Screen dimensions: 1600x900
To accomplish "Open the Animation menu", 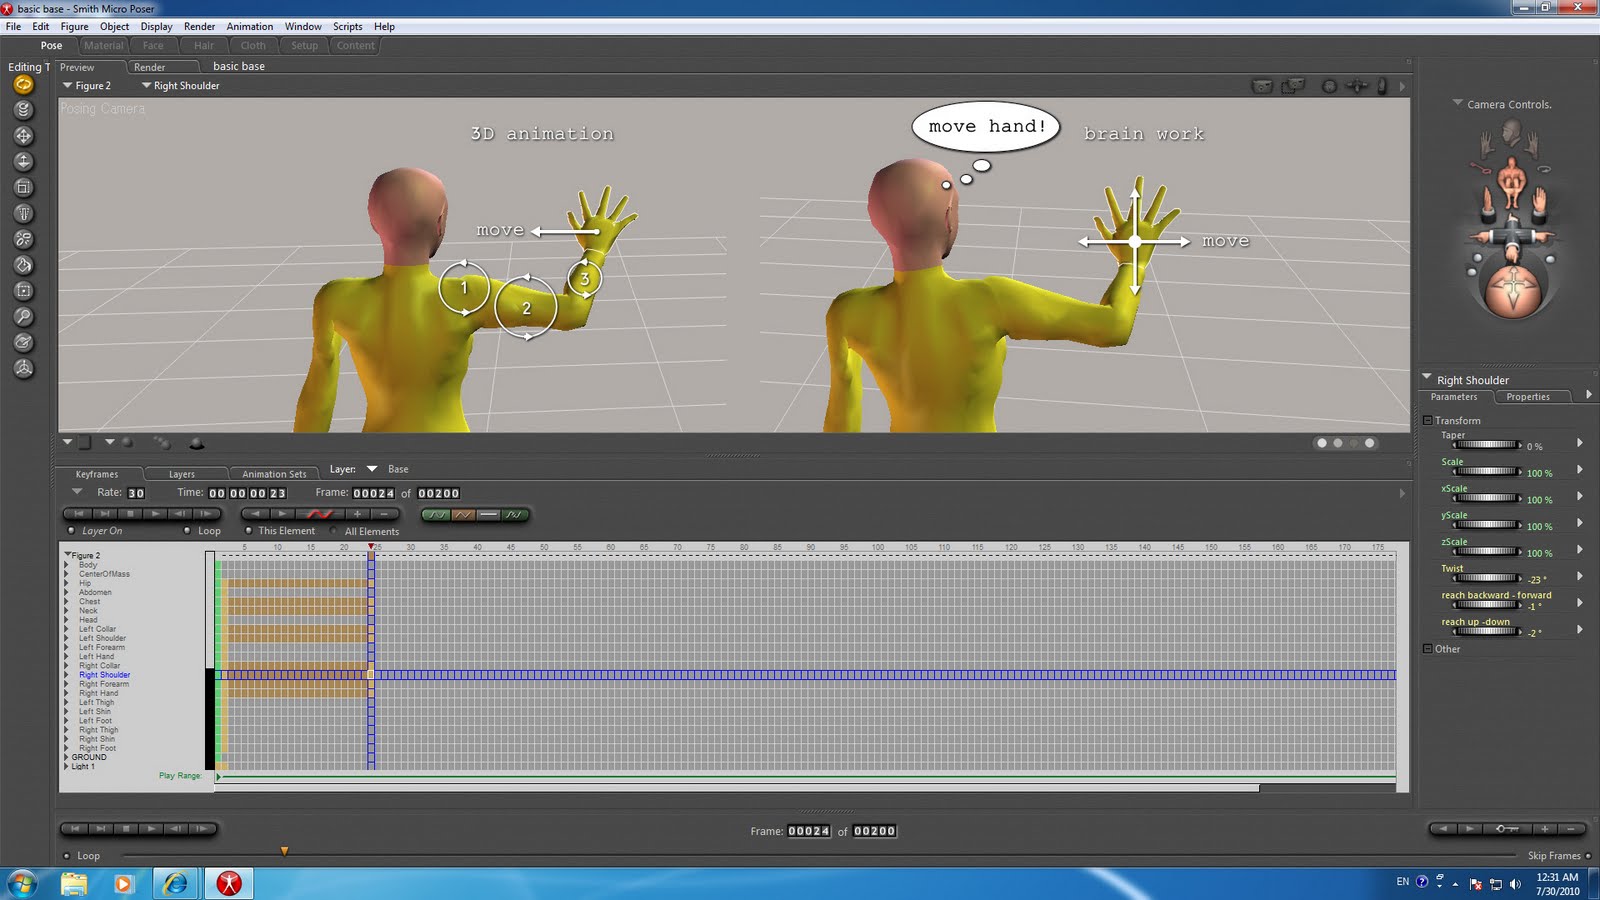I will point(249,26).
